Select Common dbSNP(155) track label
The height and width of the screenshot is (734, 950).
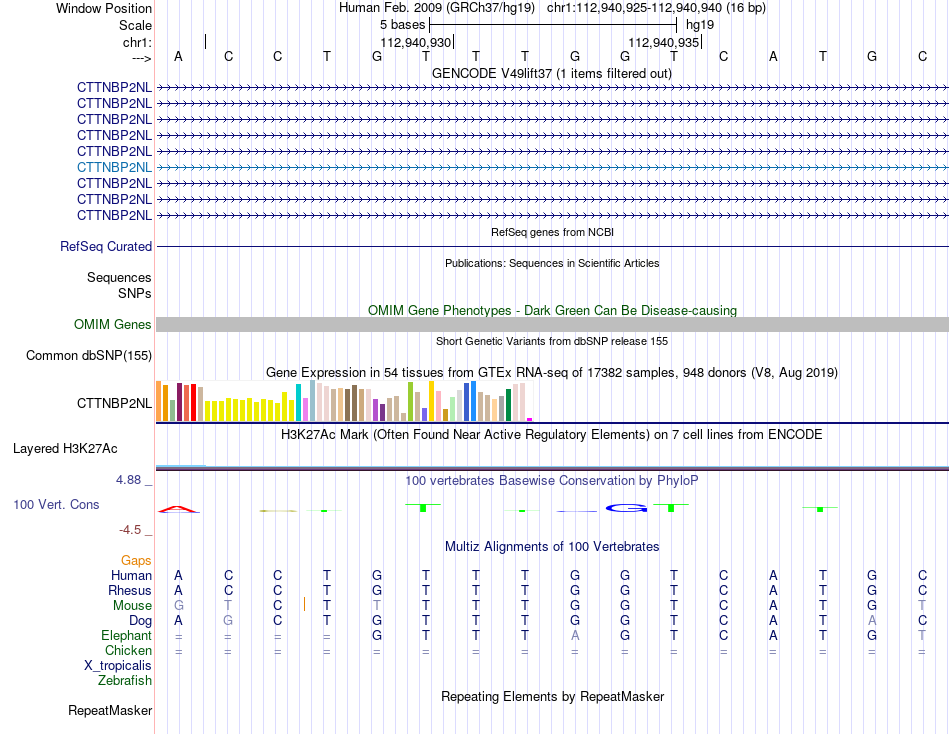(x=88, y=355)
